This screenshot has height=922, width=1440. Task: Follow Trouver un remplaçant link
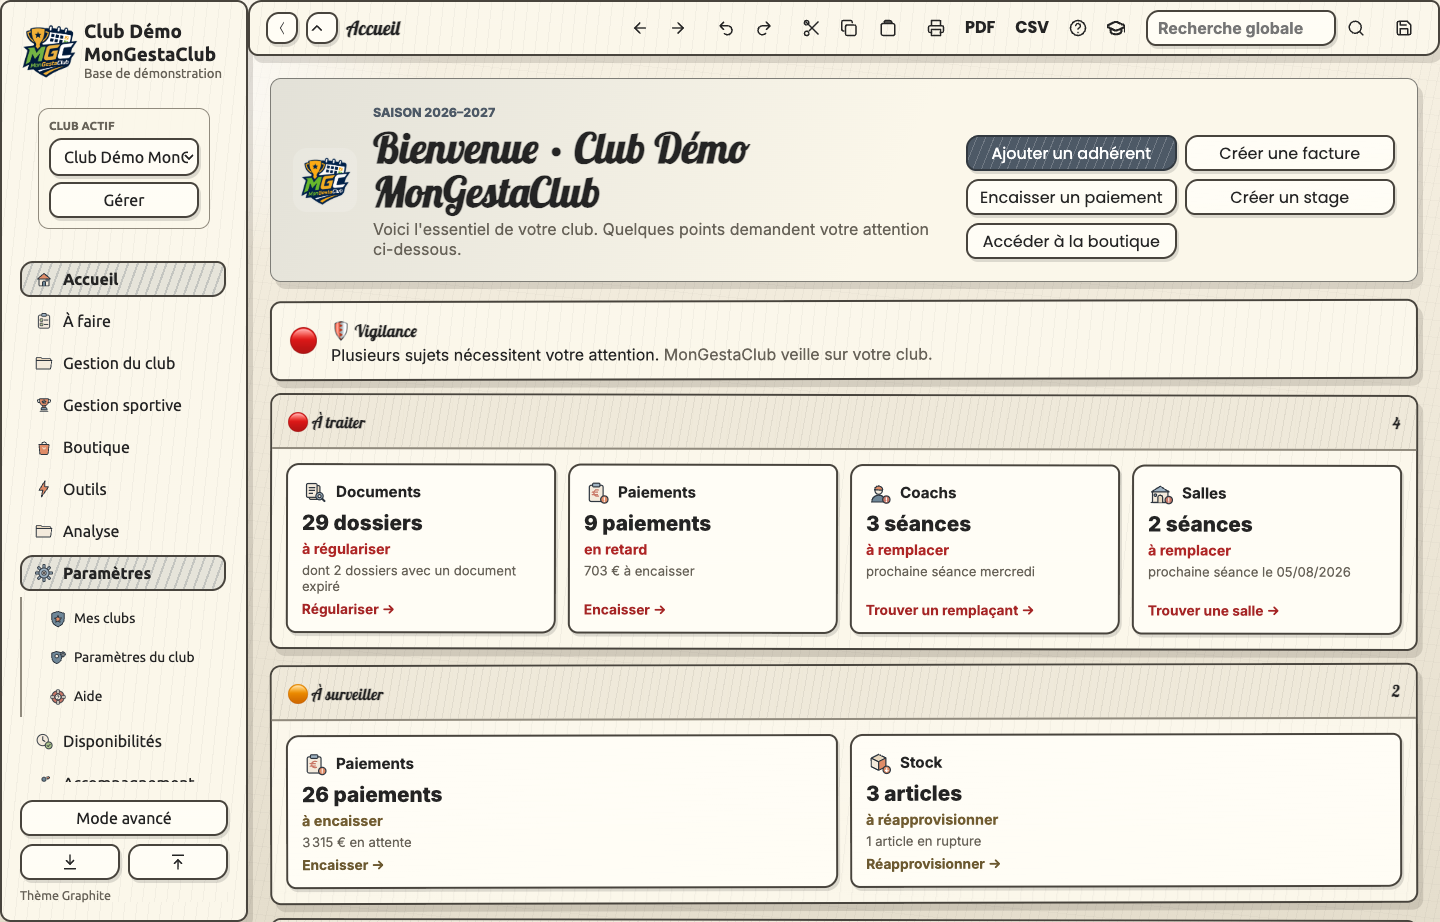950,610
